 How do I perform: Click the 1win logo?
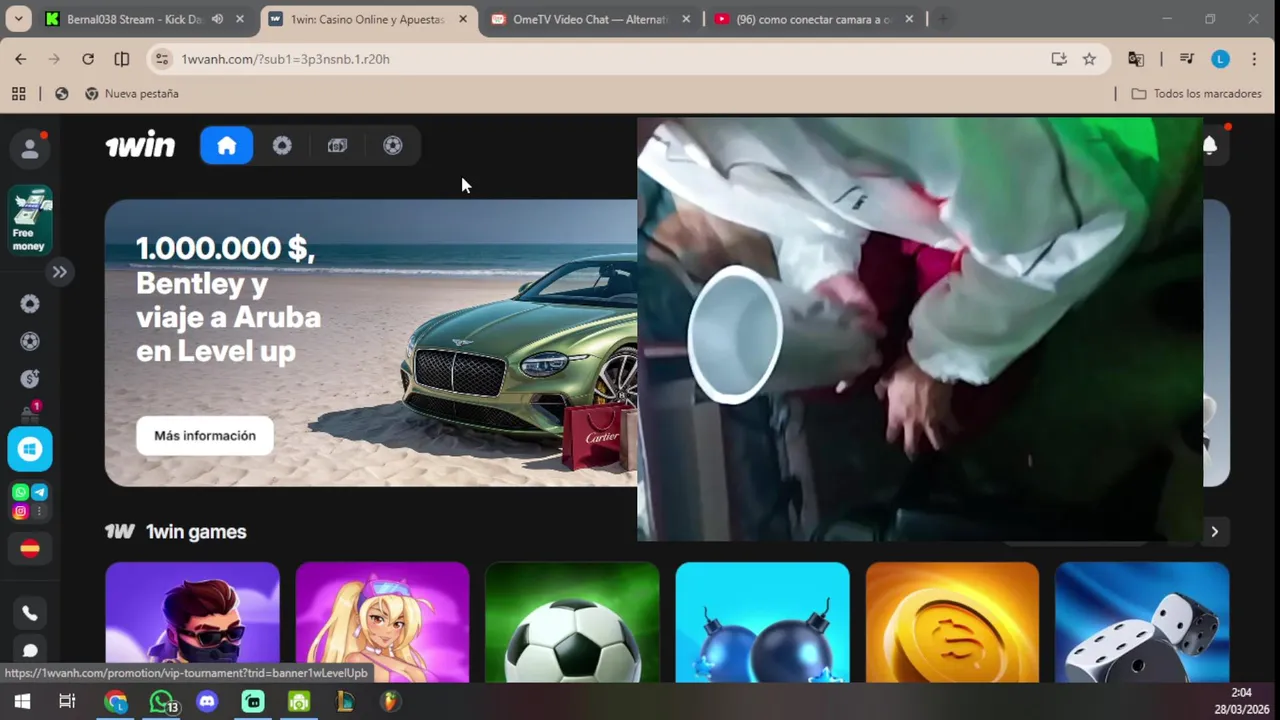(x=140, y=146)
